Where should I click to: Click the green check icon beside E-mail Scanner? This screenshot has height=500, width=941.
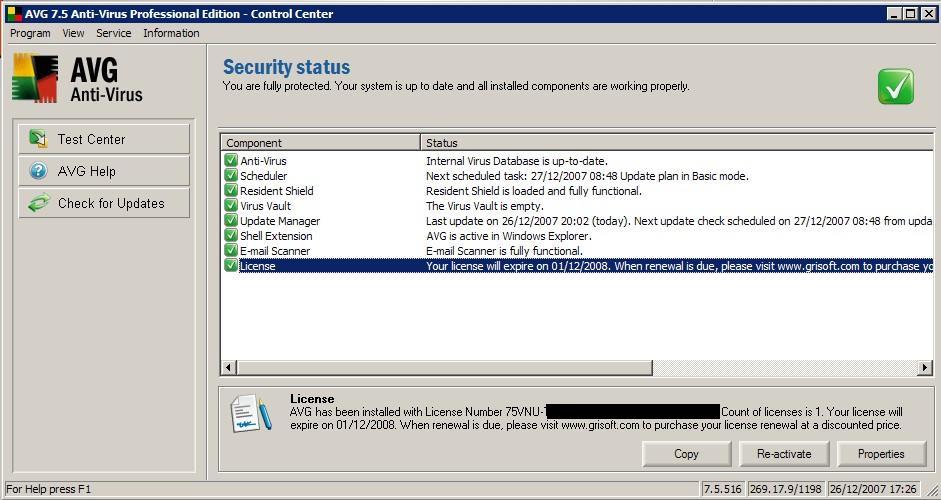231,250
